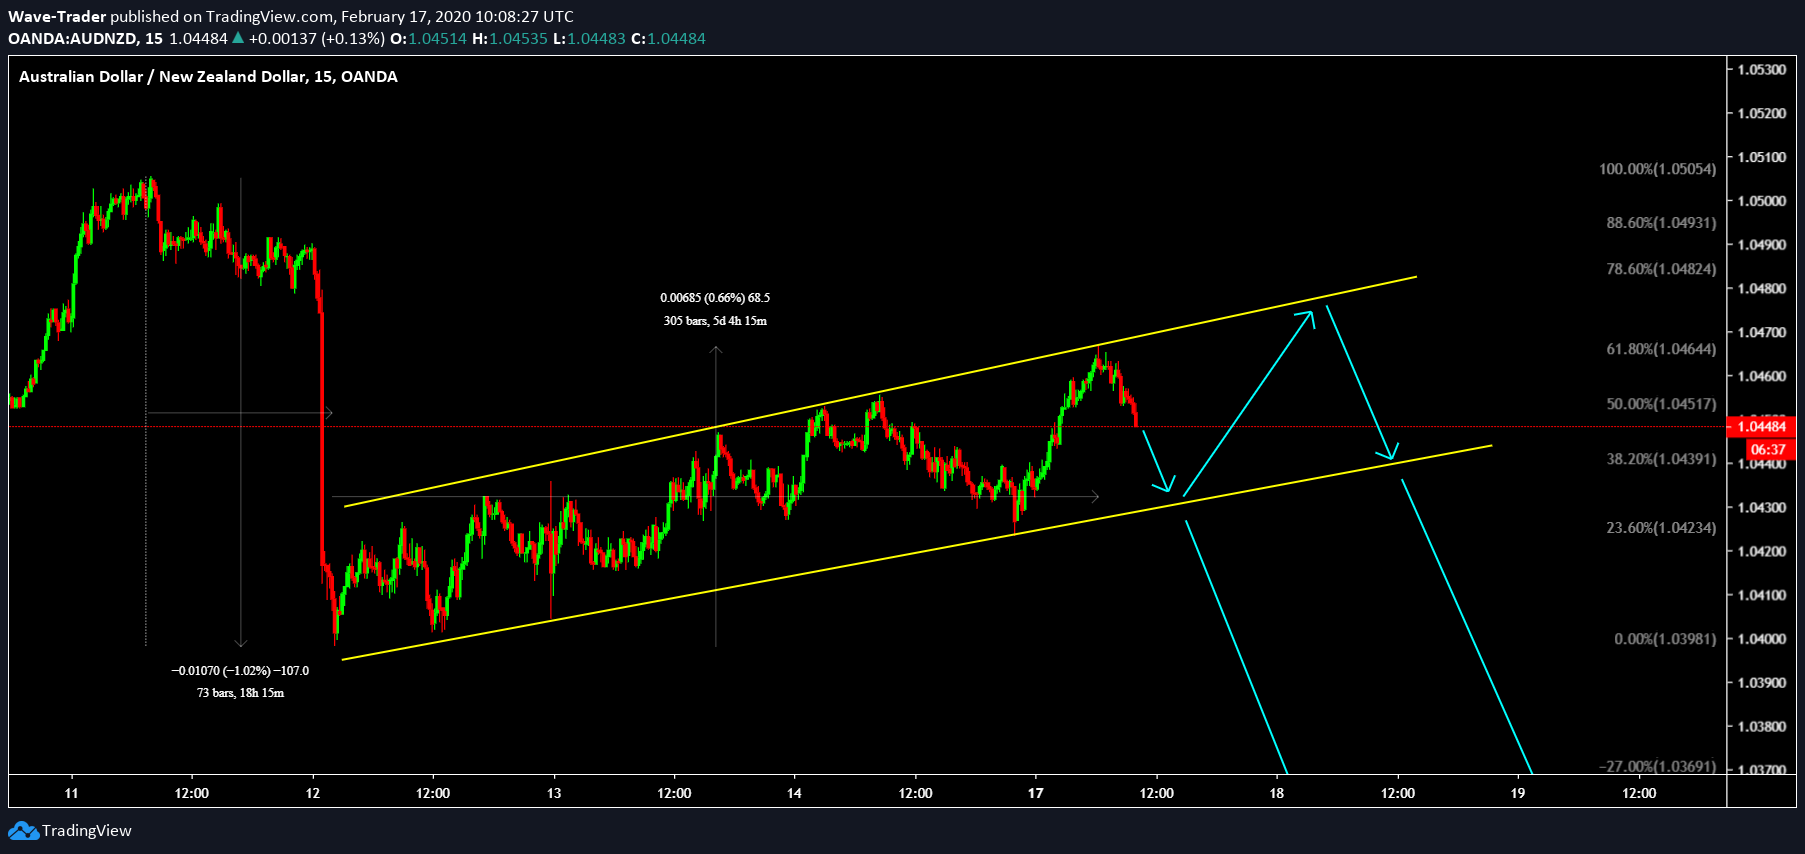
Task: Click the 50.00%(1.04517) Fibonacci label
Action: 1661,404
